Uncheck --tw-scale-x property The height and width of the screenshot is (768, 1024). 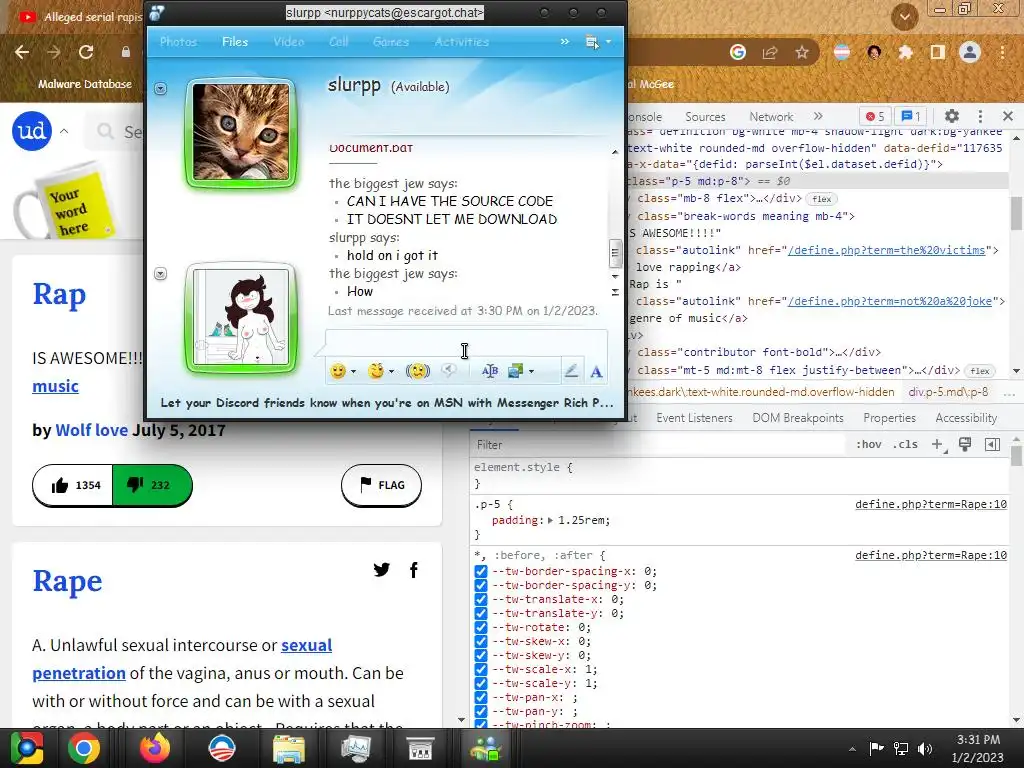point(481,669)
